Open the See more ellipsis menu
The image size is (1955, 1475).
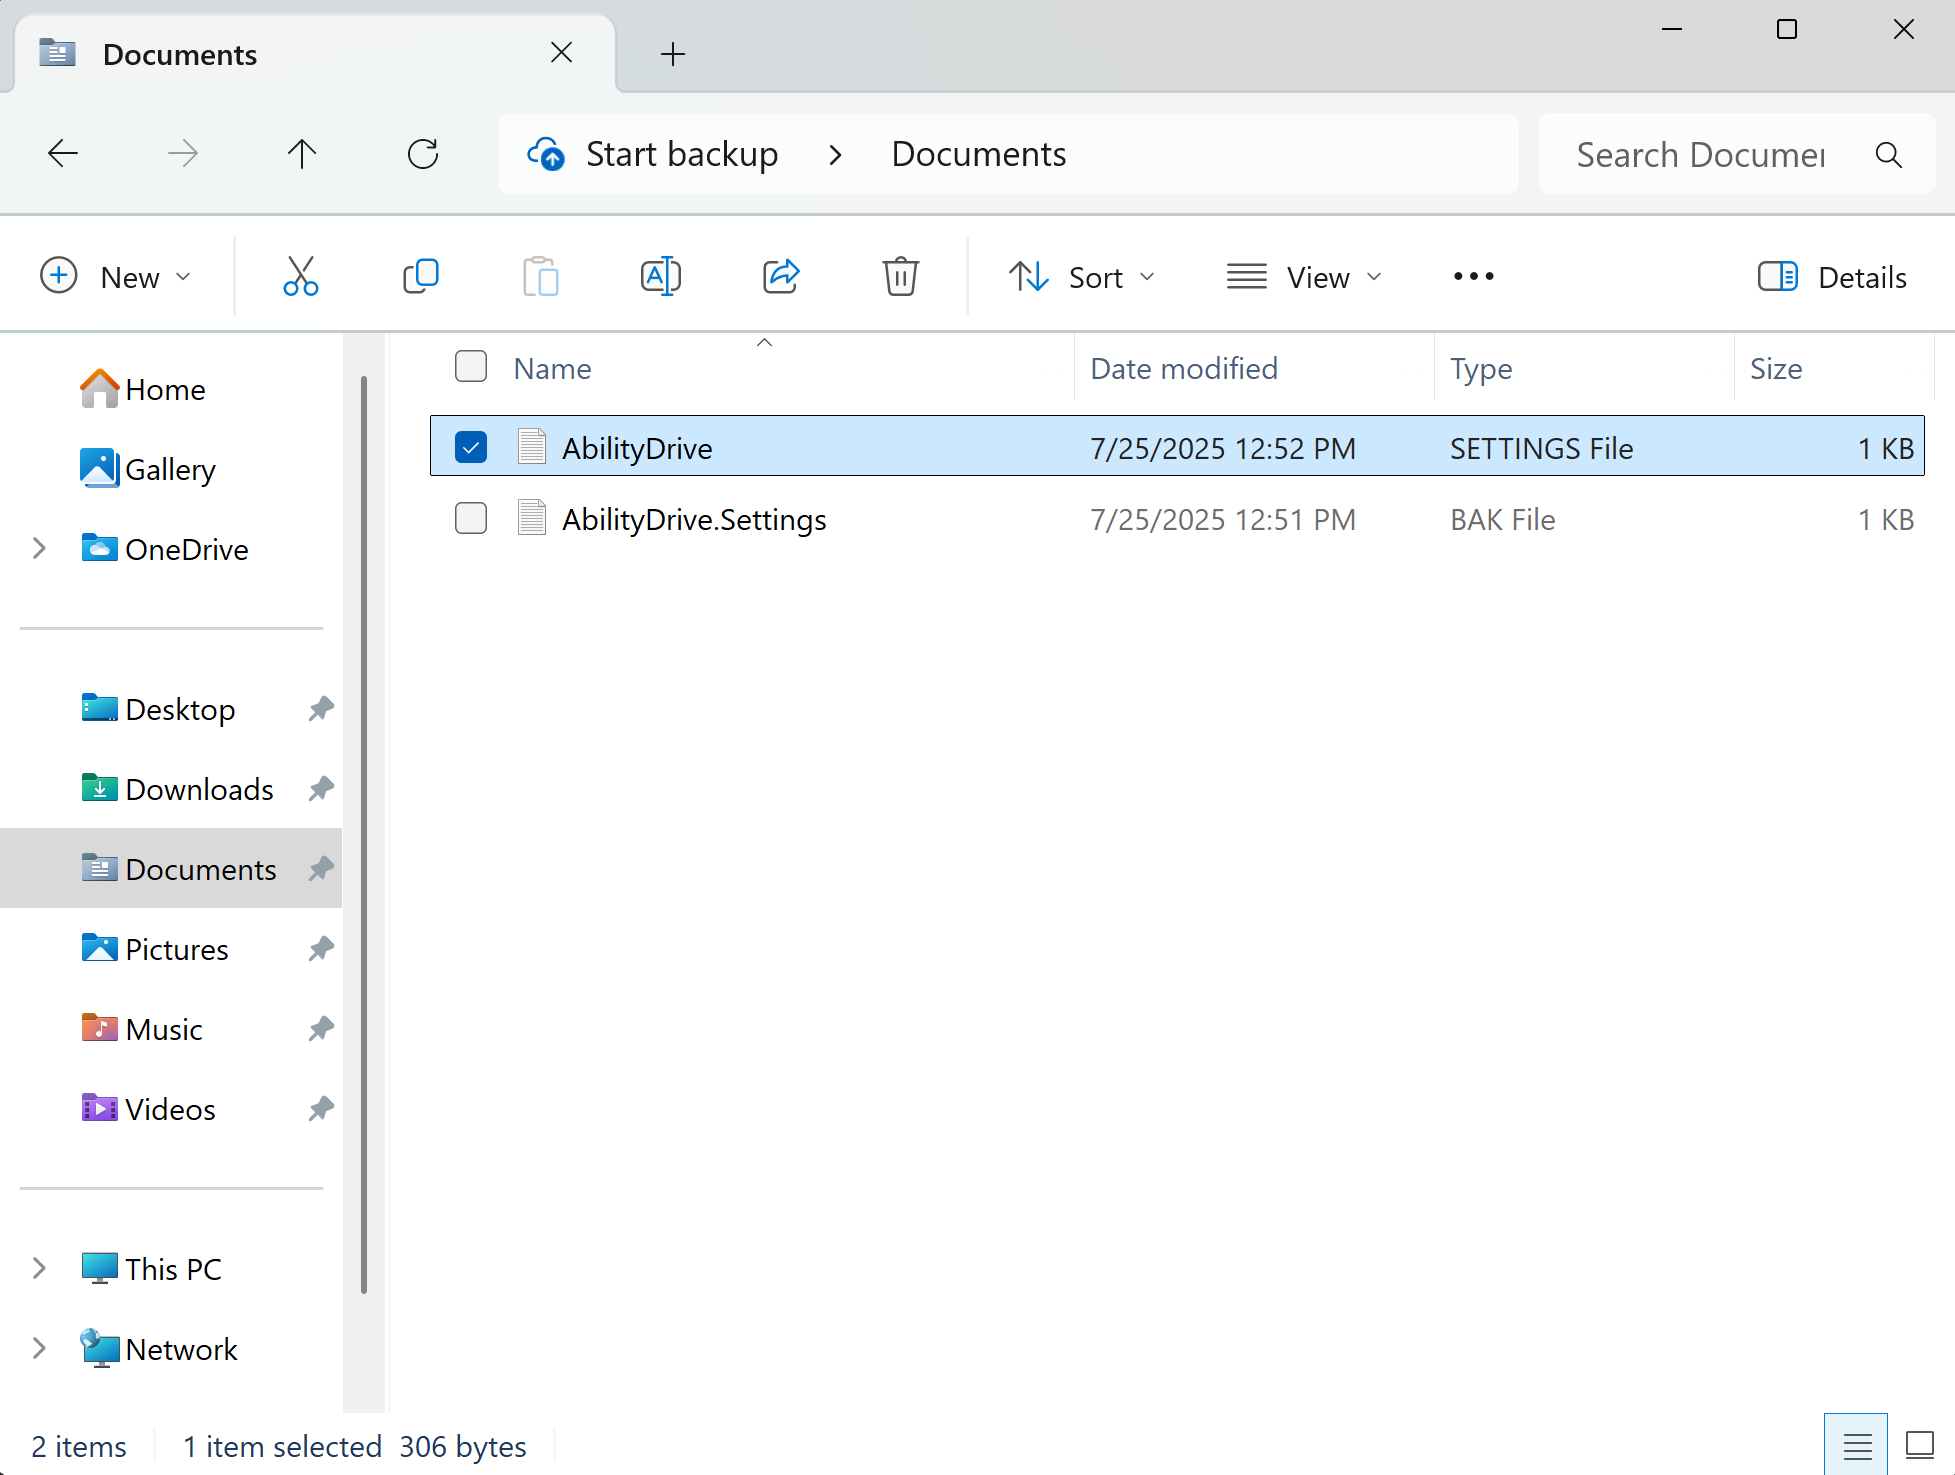click(x=1473, y=277)
